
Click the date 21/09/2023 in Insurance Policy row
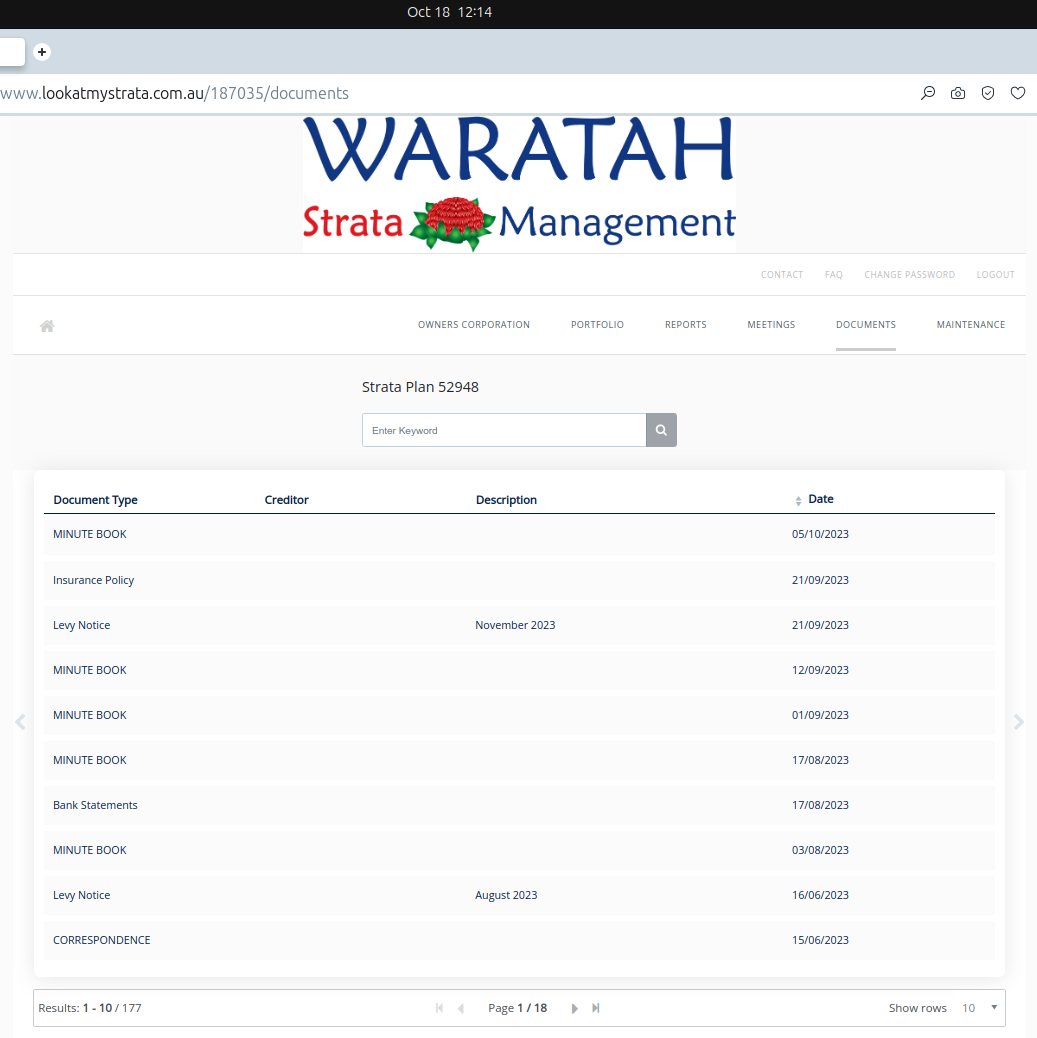[820, 580]
